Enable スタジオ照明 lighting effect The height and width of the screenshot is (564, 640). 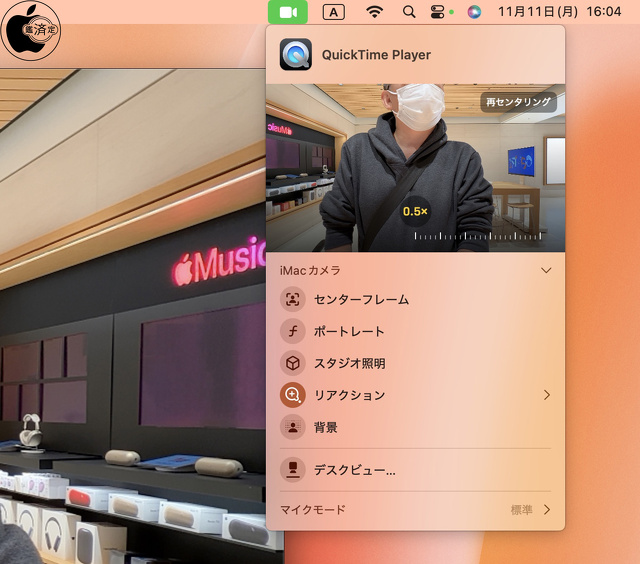pos(349,363)
